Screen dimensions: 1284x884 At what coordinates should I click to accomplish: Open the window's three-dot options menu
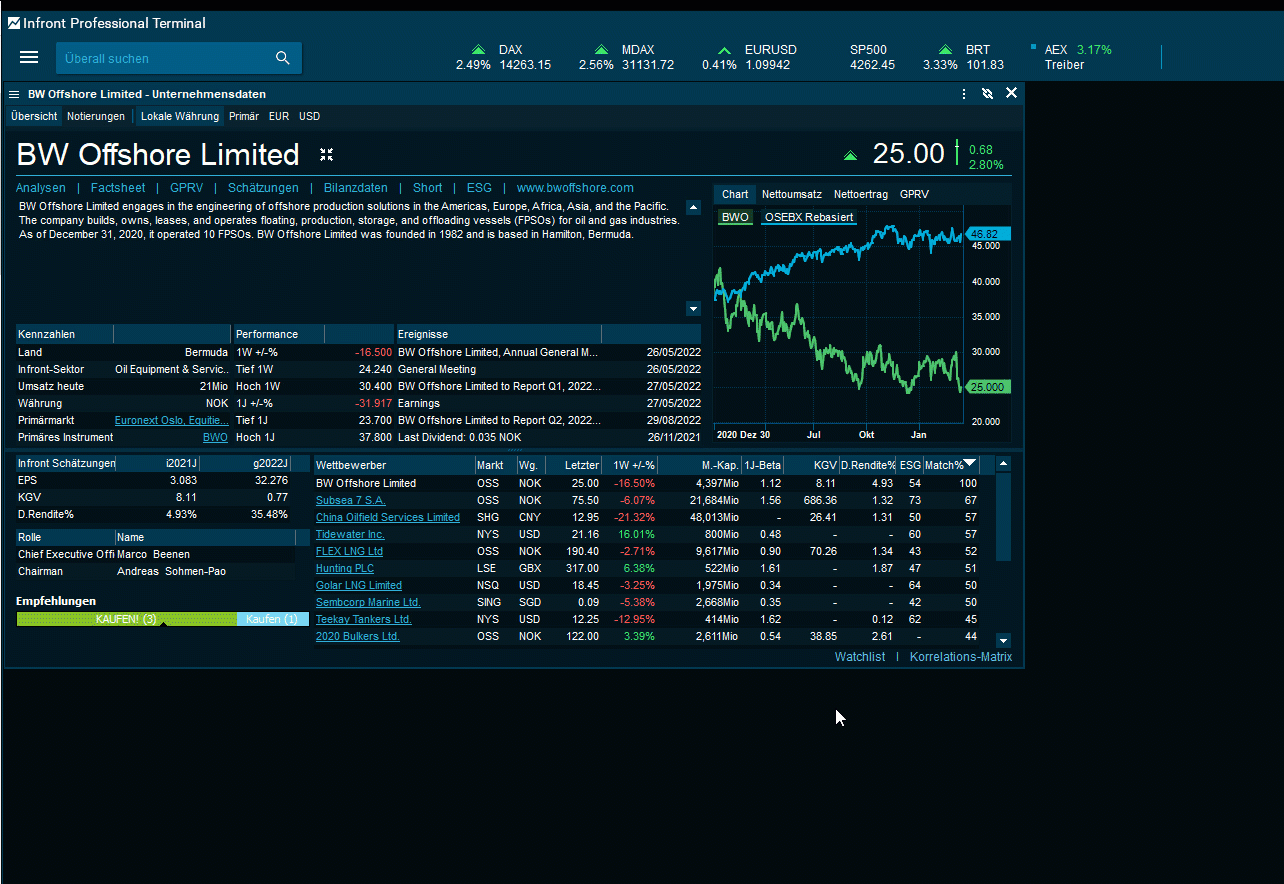(964, 94)
